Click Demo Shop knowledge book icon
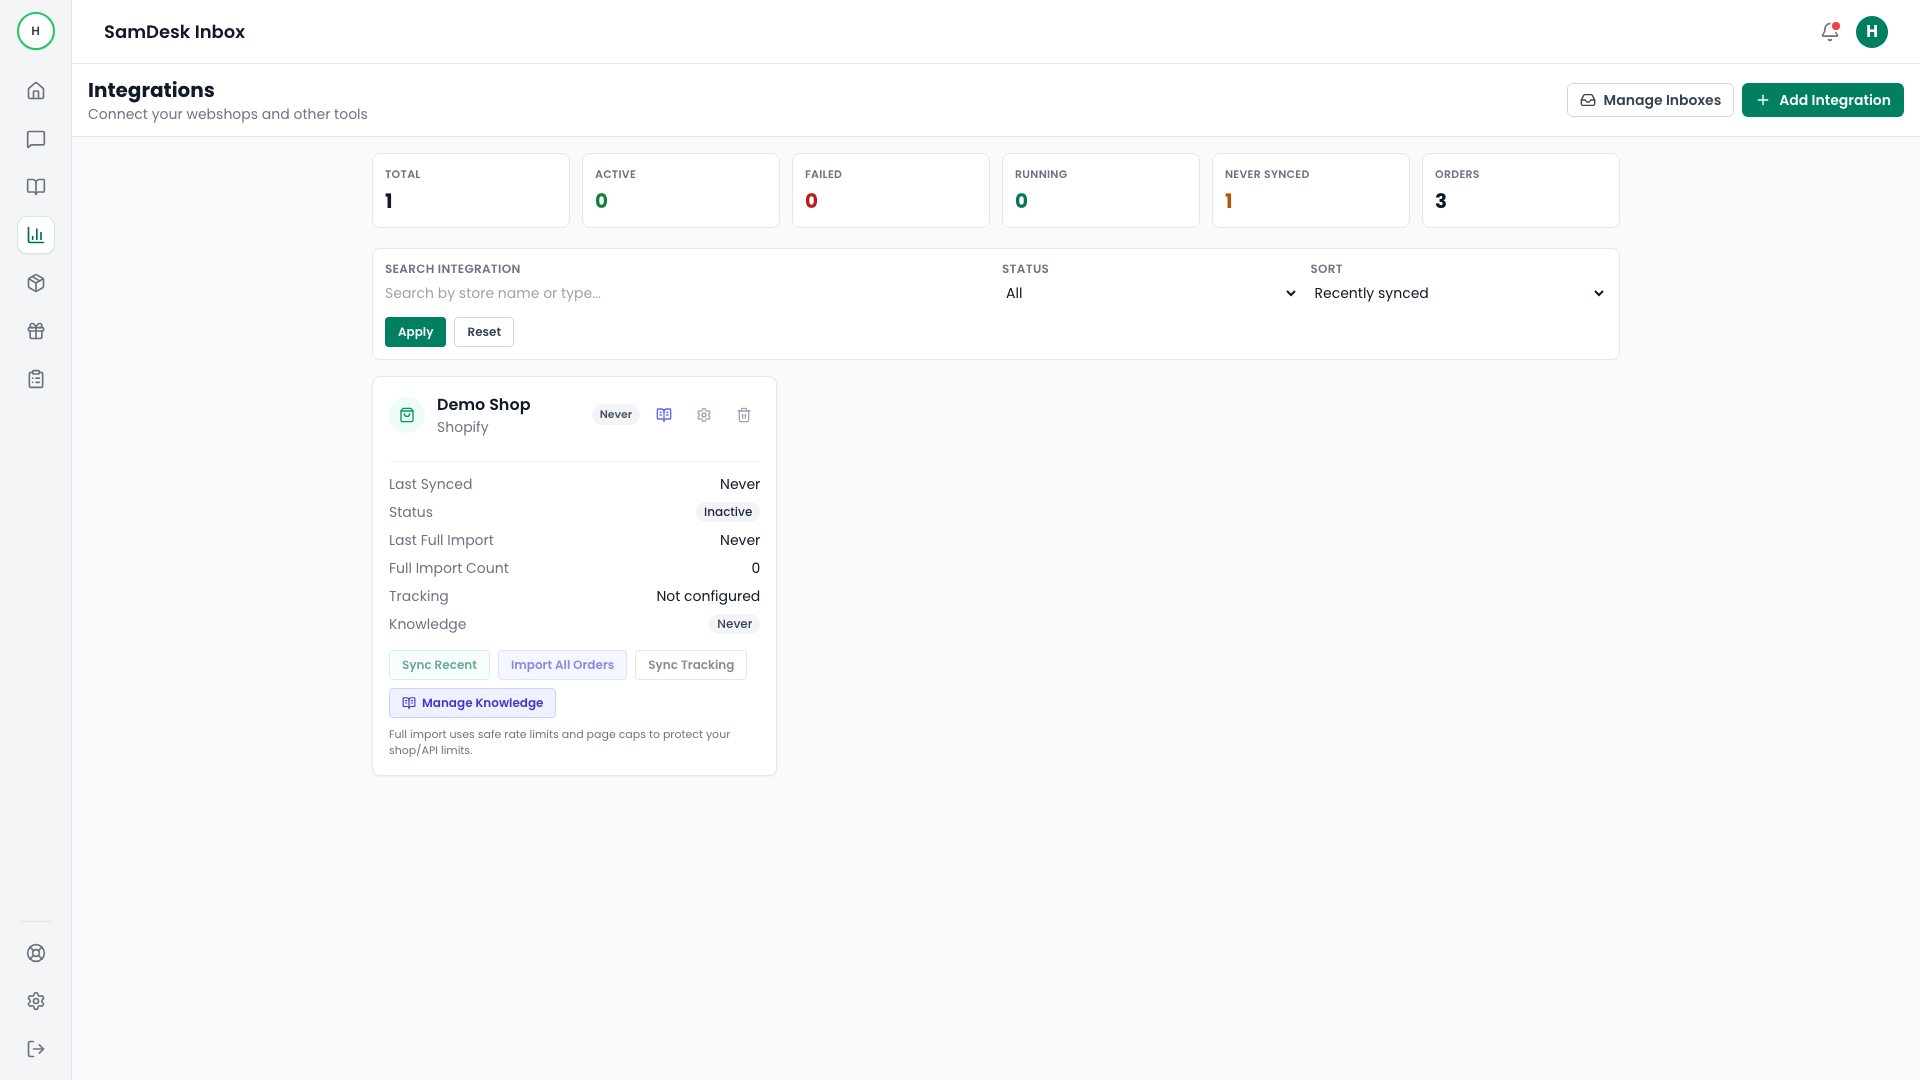 [x=664, y=415]
